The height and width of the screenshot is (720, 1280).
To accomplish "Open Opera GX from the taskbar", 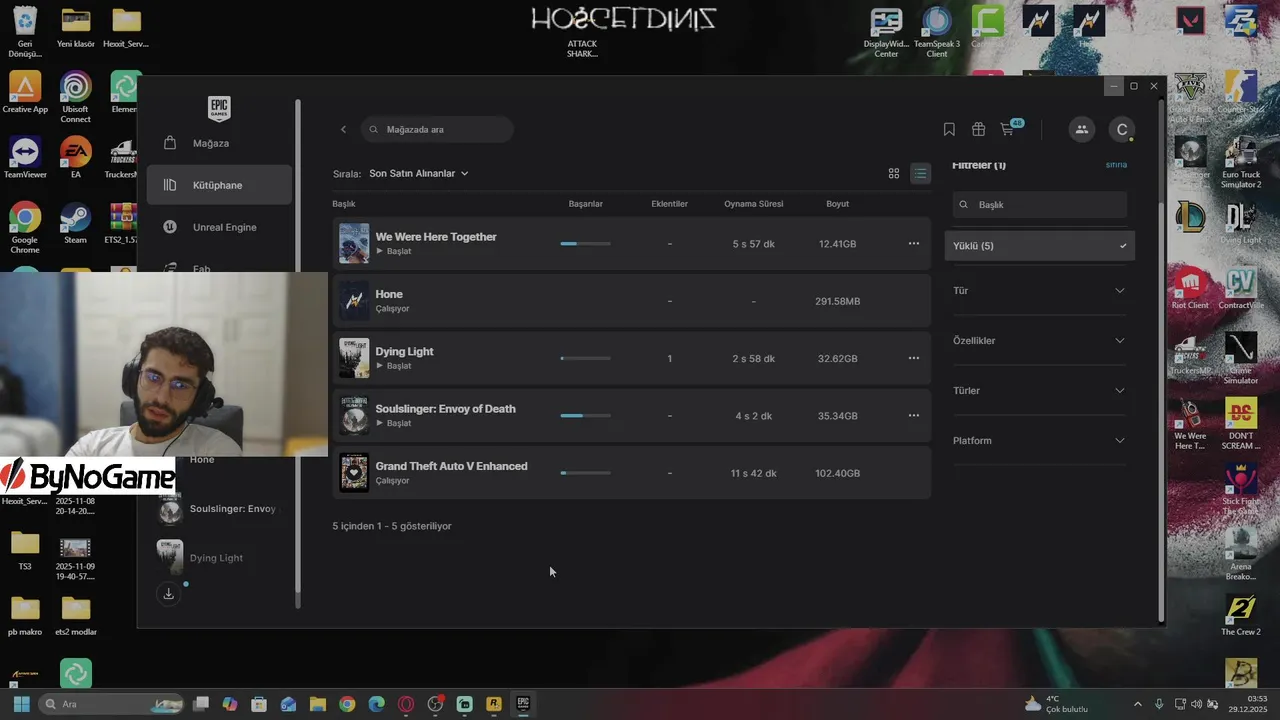I will [406, 704].
